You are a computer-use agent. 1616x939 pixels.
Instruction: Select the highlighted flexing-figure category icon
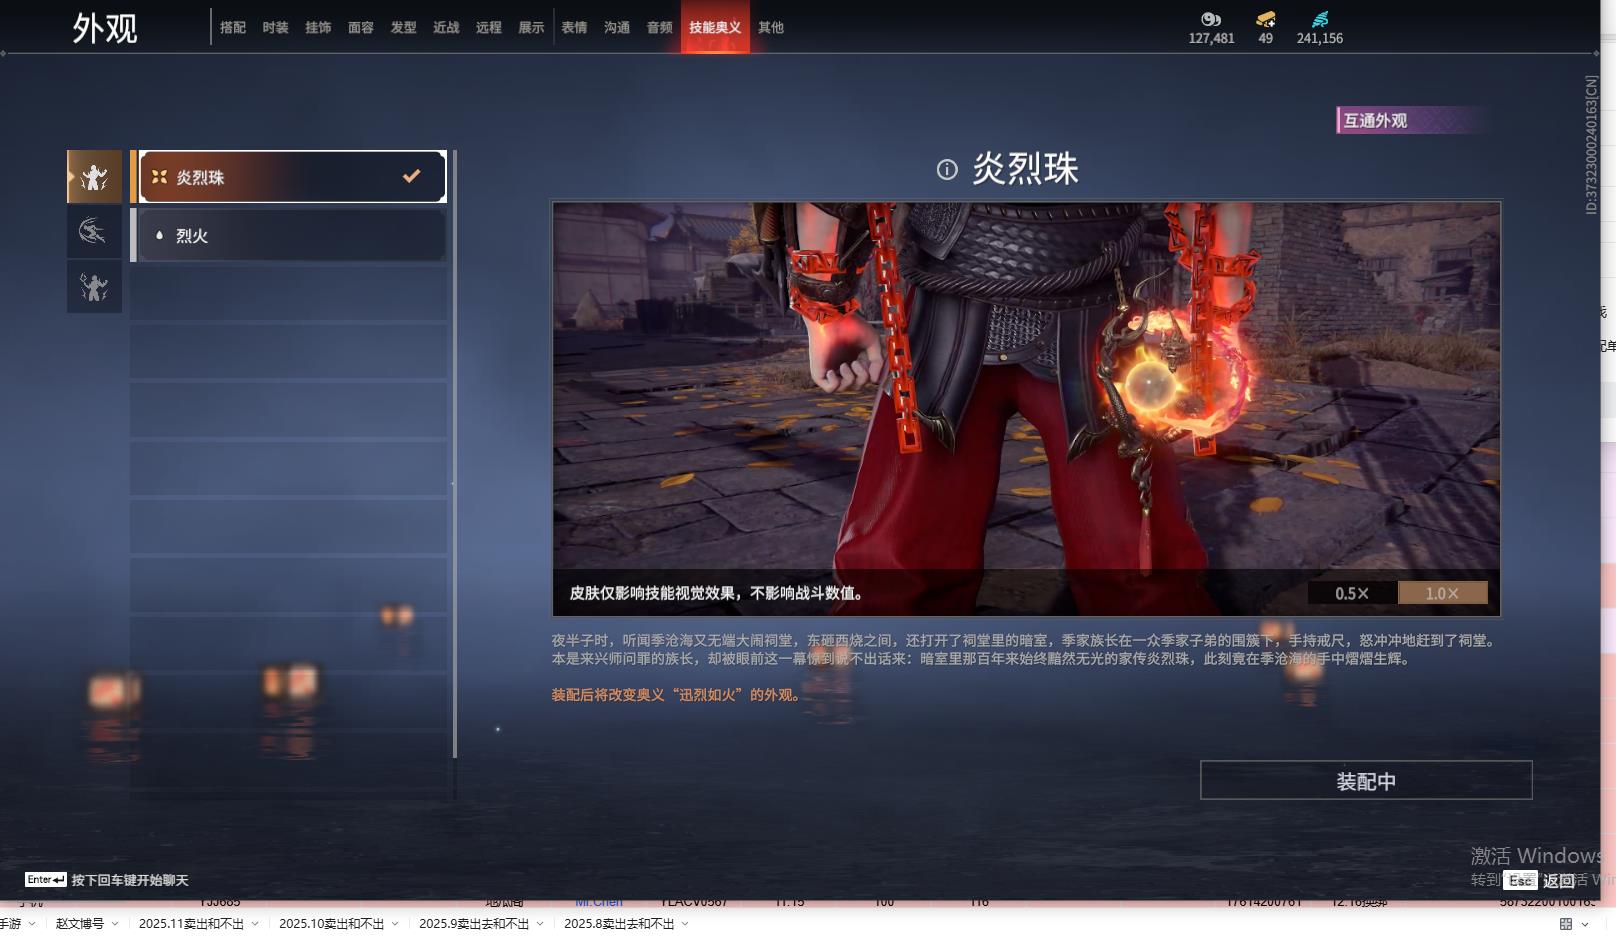tap(94, 177)
